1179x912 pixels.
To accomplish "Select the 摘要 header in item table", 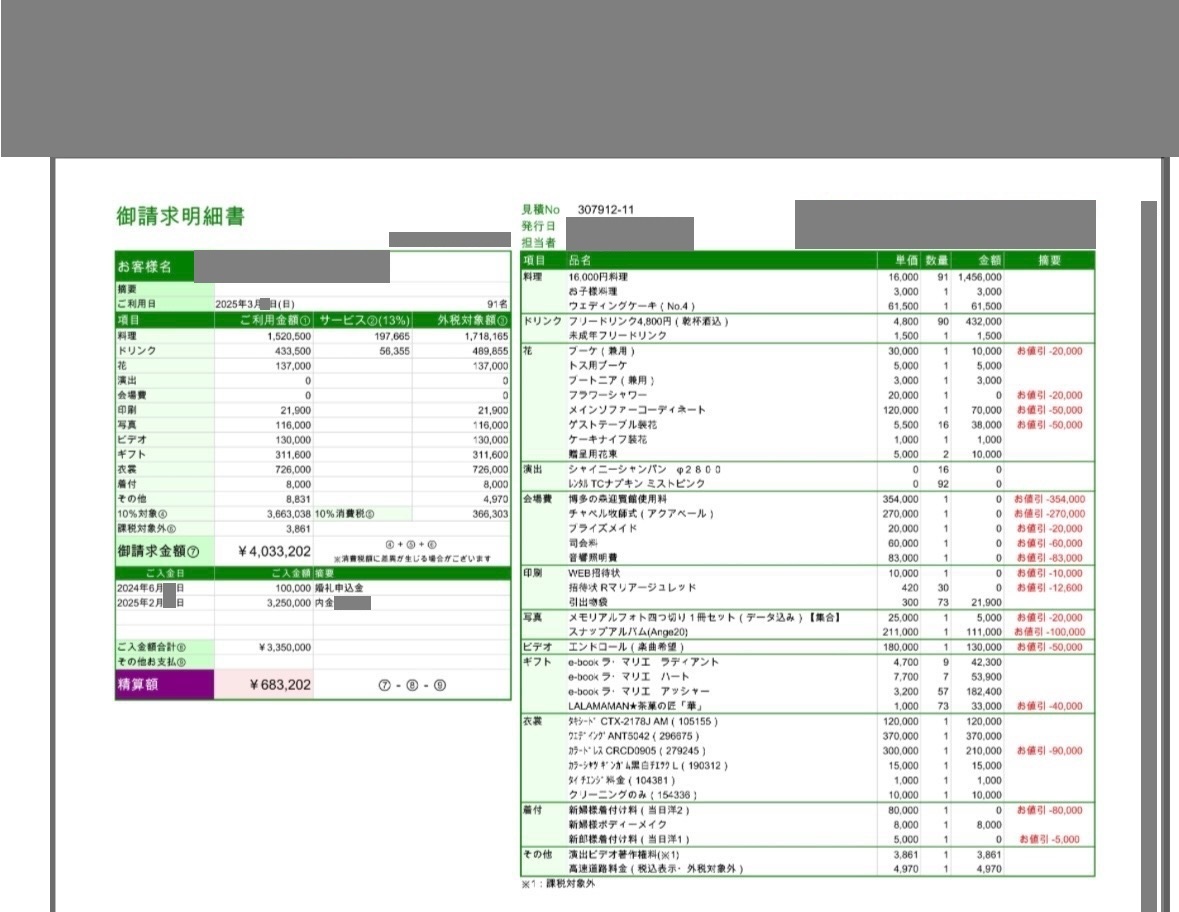I will coord(1050,260).
